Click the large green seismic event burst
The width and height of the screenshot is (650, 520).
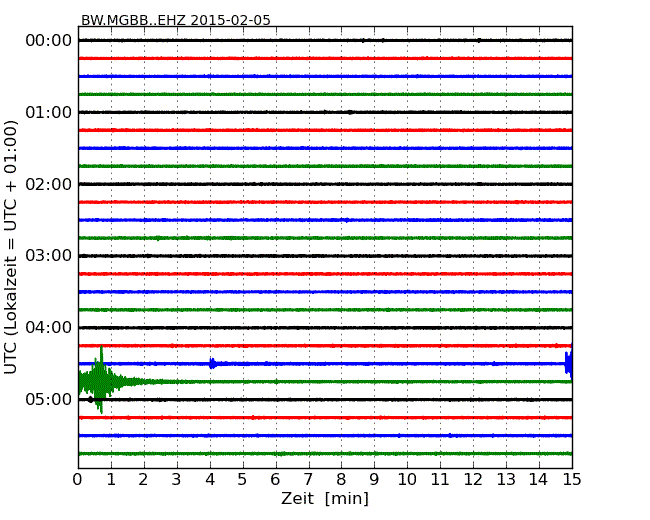click(101, 380)
